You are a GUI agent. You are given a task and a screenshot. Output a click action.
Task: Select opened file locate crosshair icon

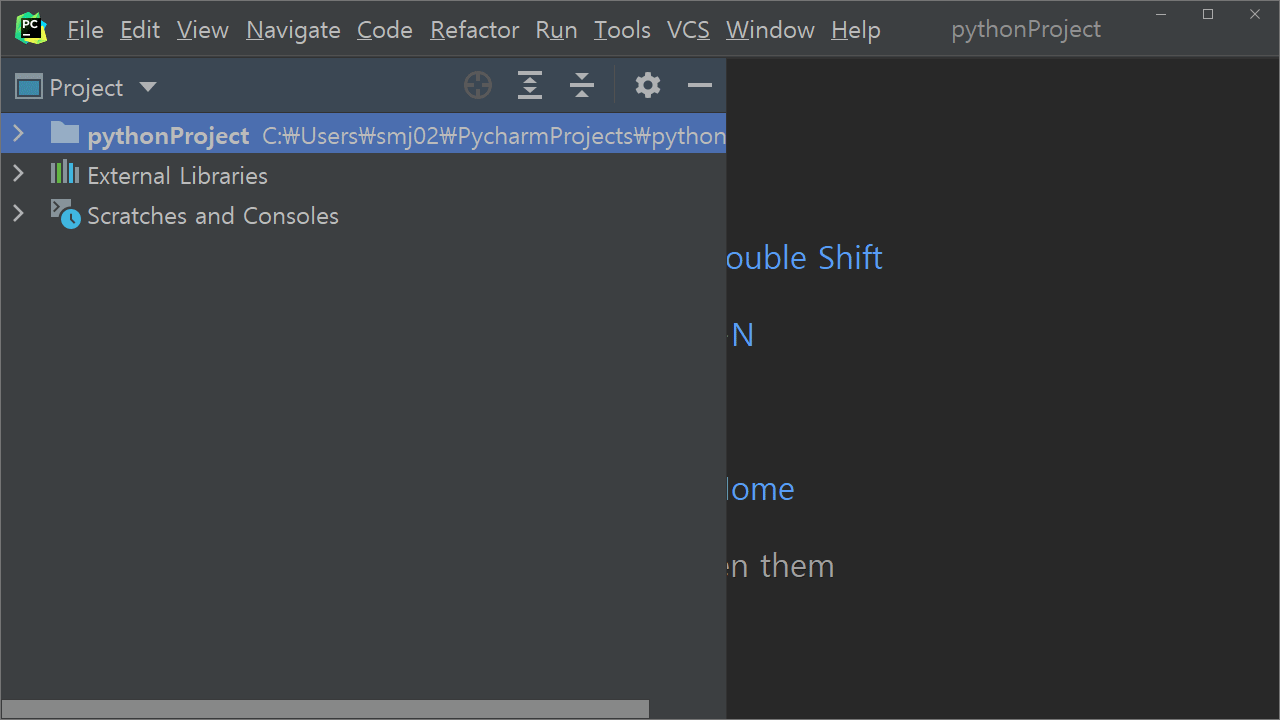click(478, 86)
